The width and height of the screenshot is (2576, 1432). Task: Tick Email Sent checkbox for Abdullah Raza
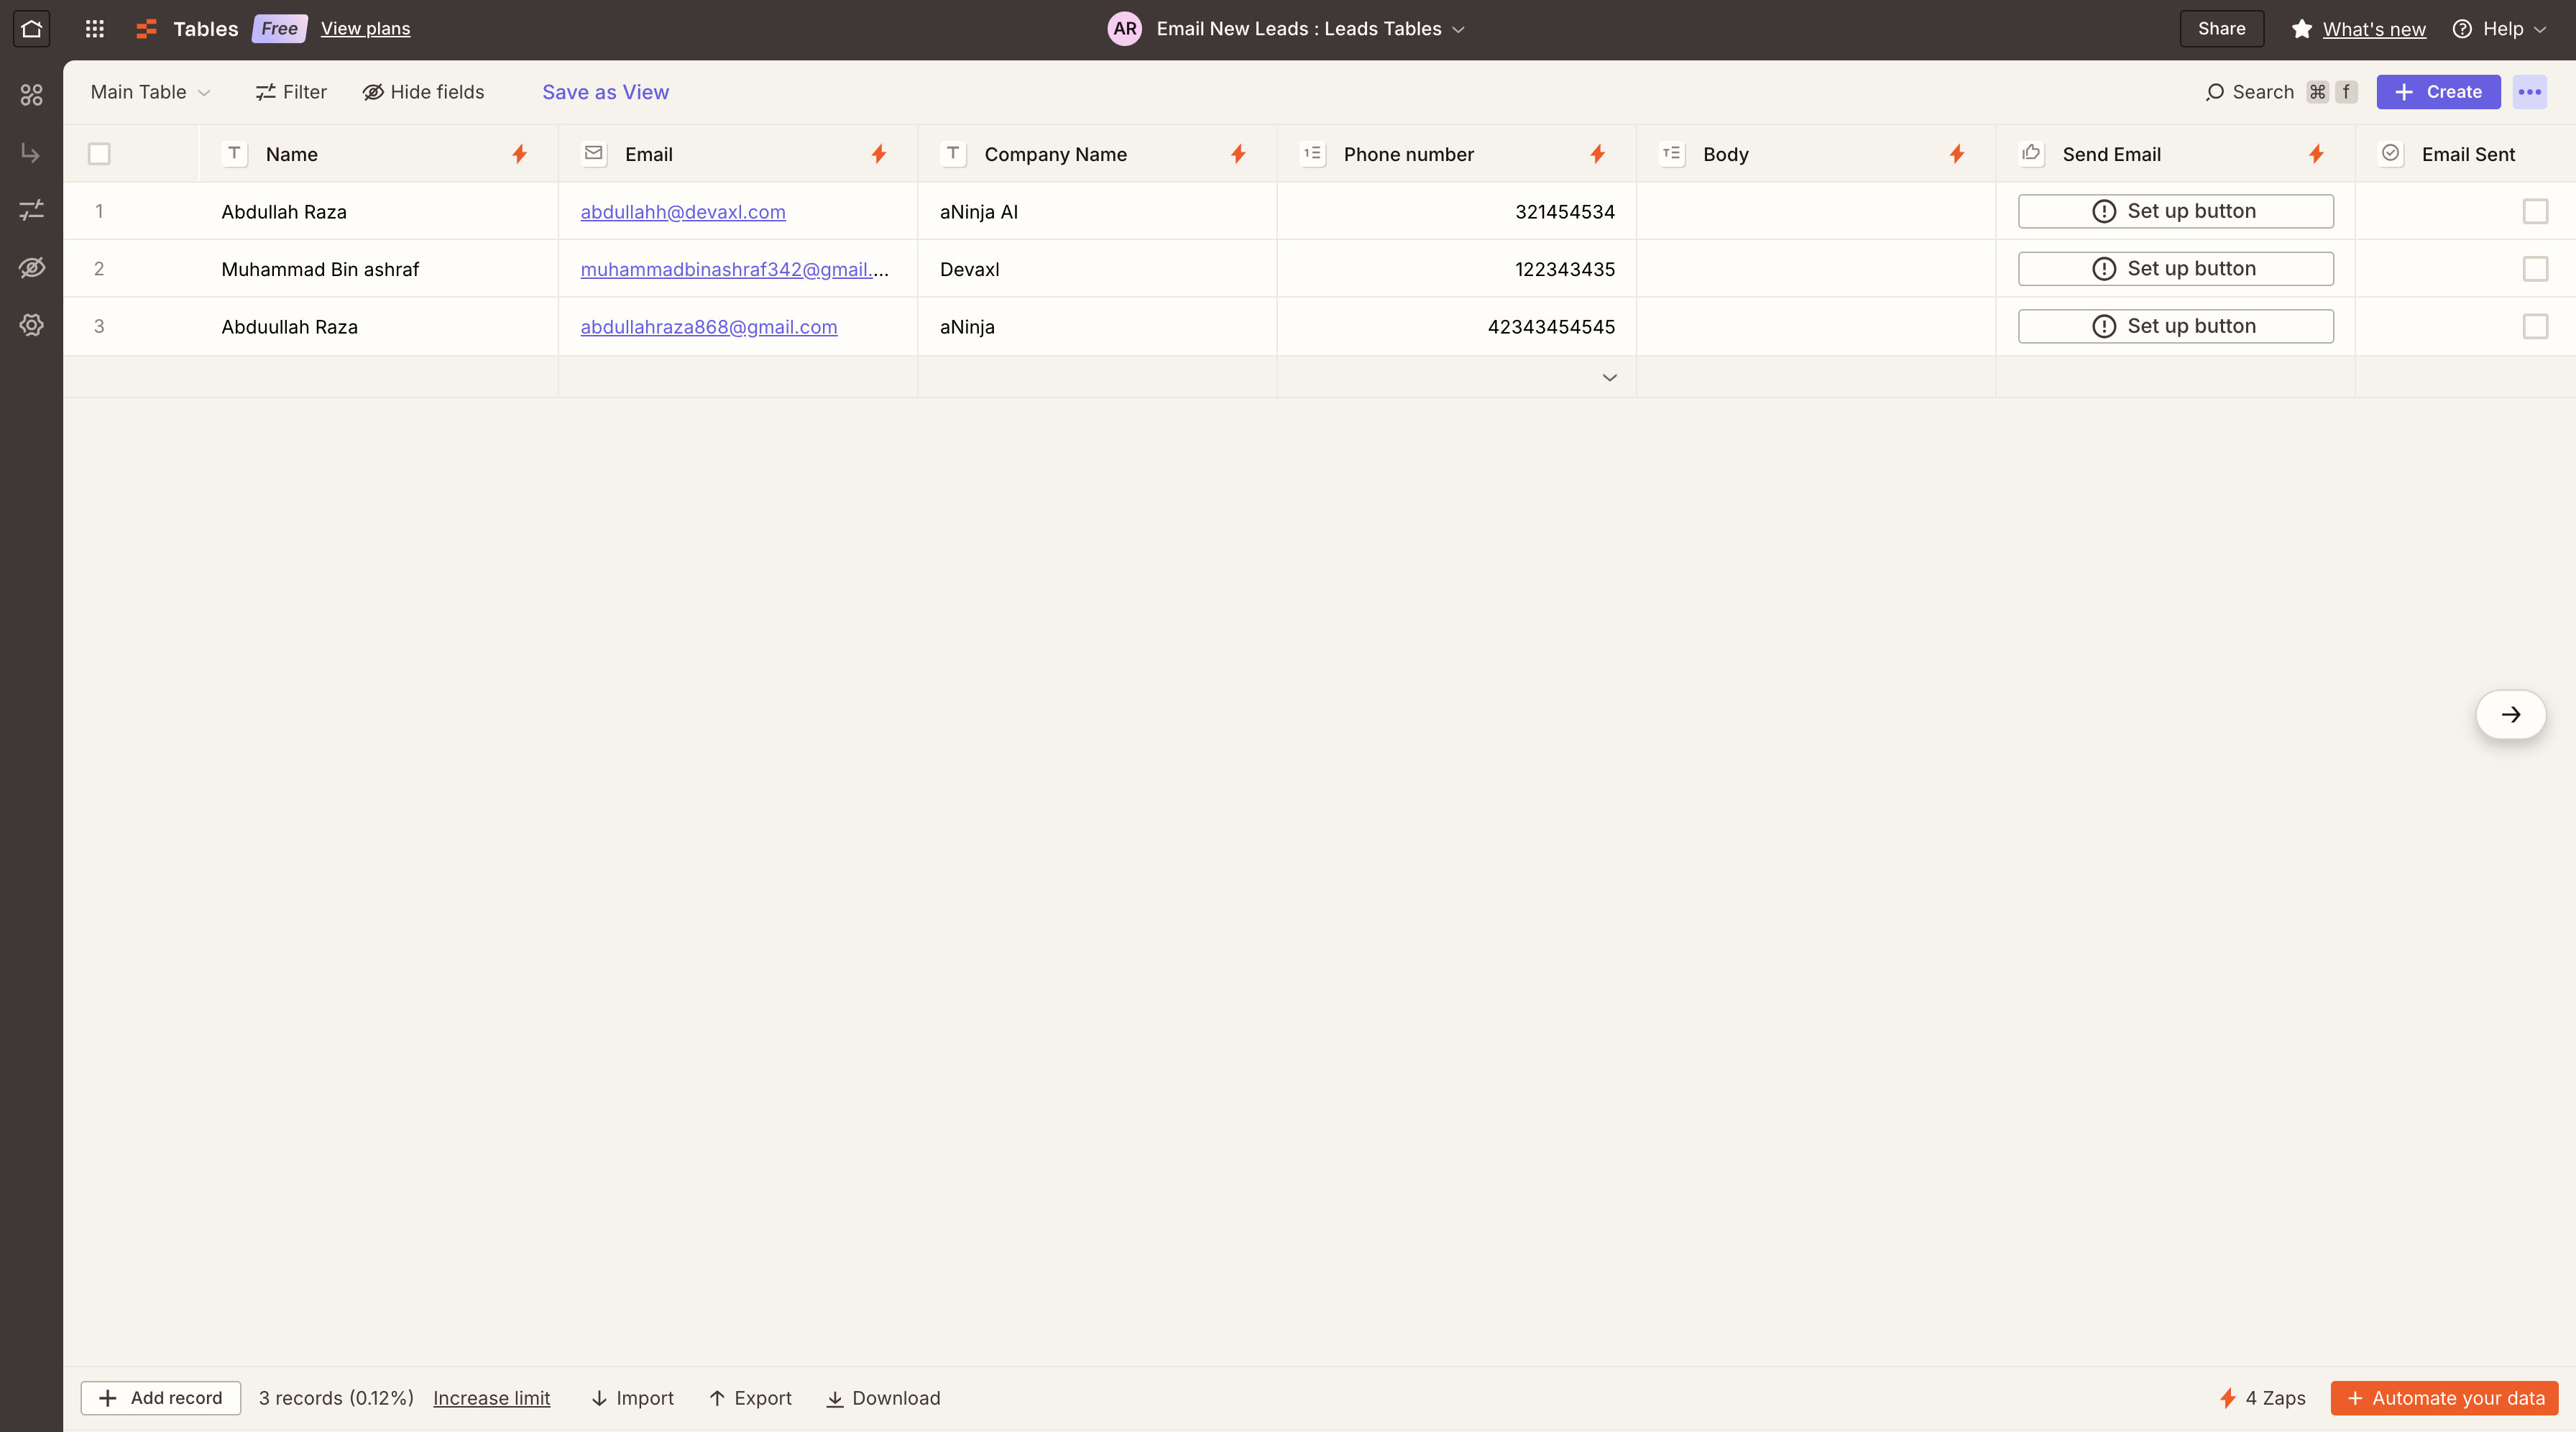(2535, 211)
